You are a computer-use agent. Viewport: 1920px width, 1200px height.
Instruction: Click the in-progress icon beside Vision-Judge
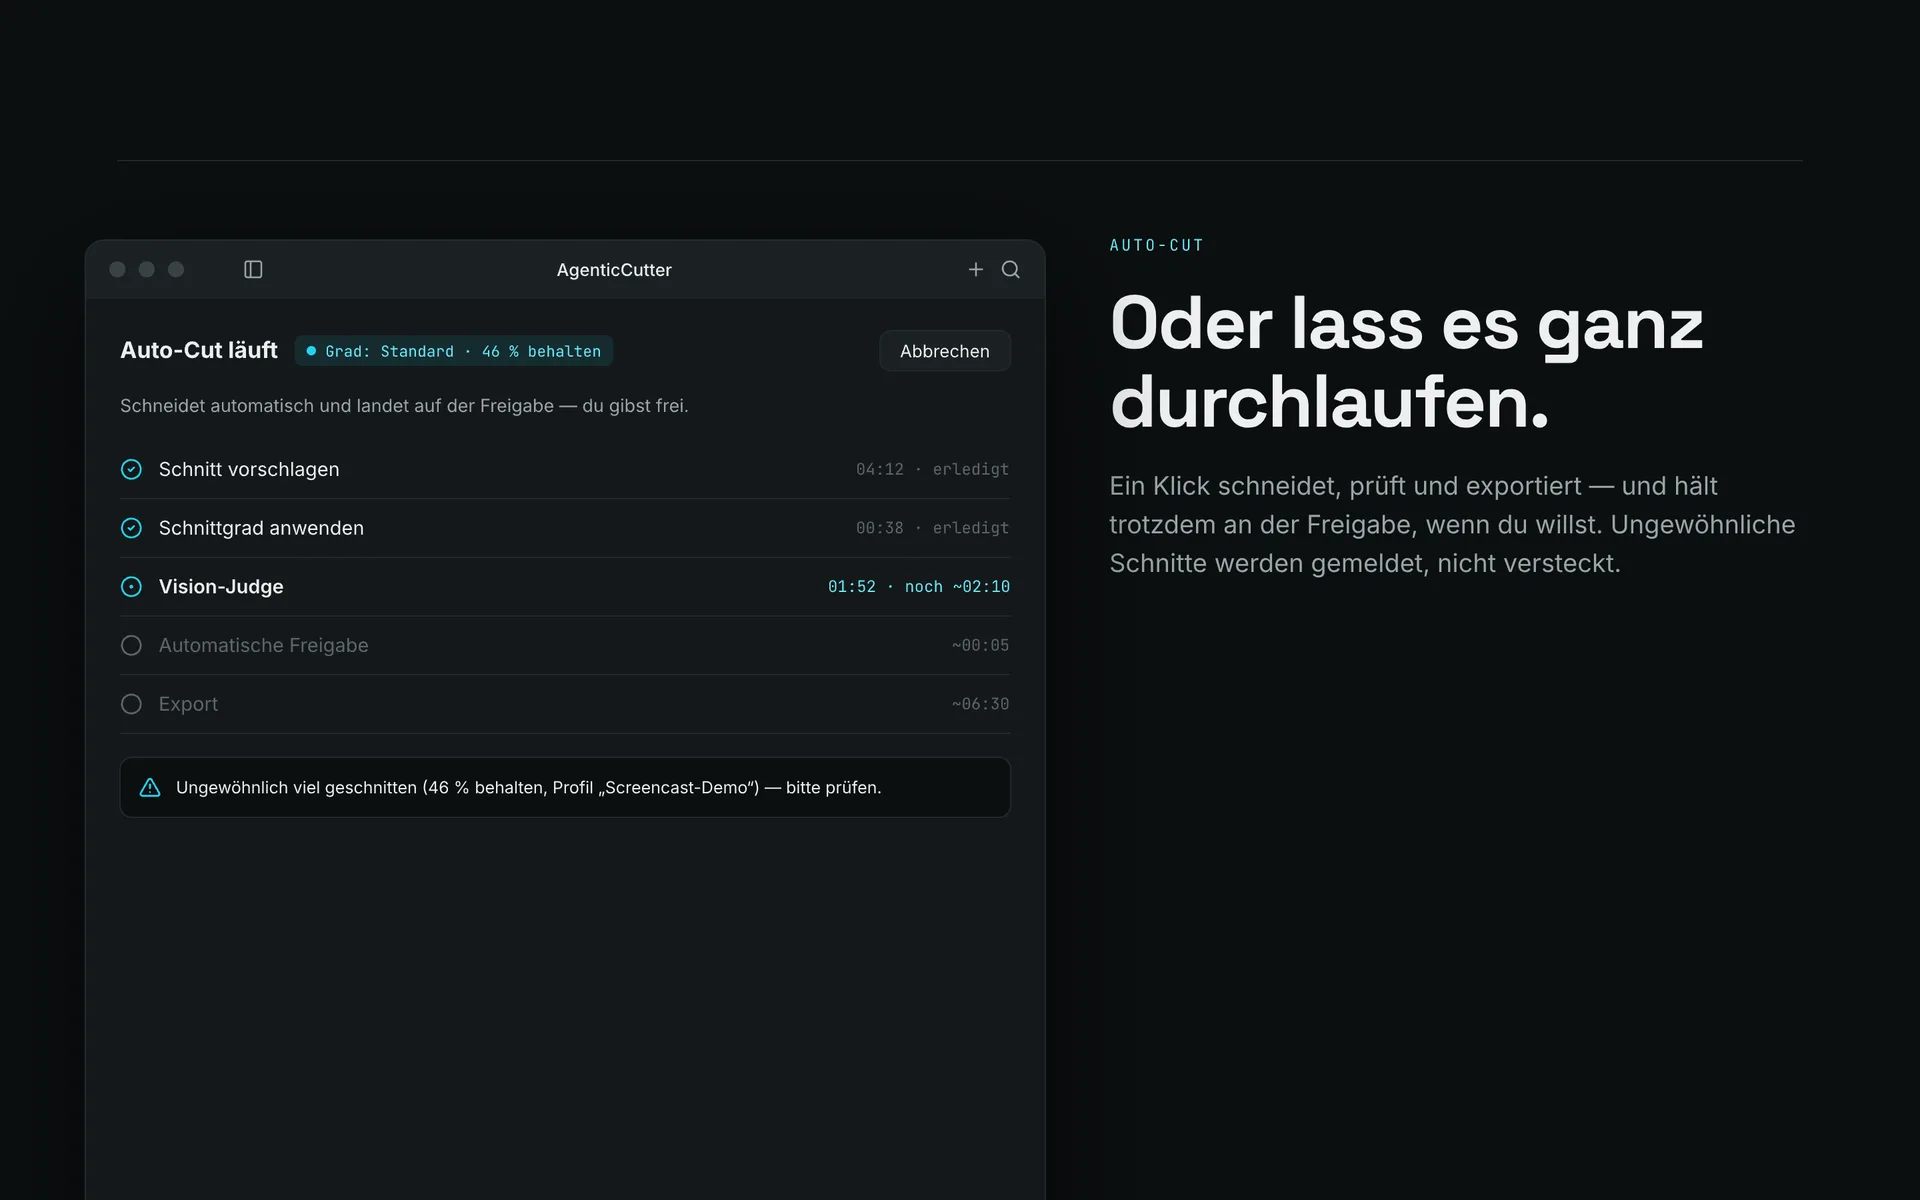point(131,587)
